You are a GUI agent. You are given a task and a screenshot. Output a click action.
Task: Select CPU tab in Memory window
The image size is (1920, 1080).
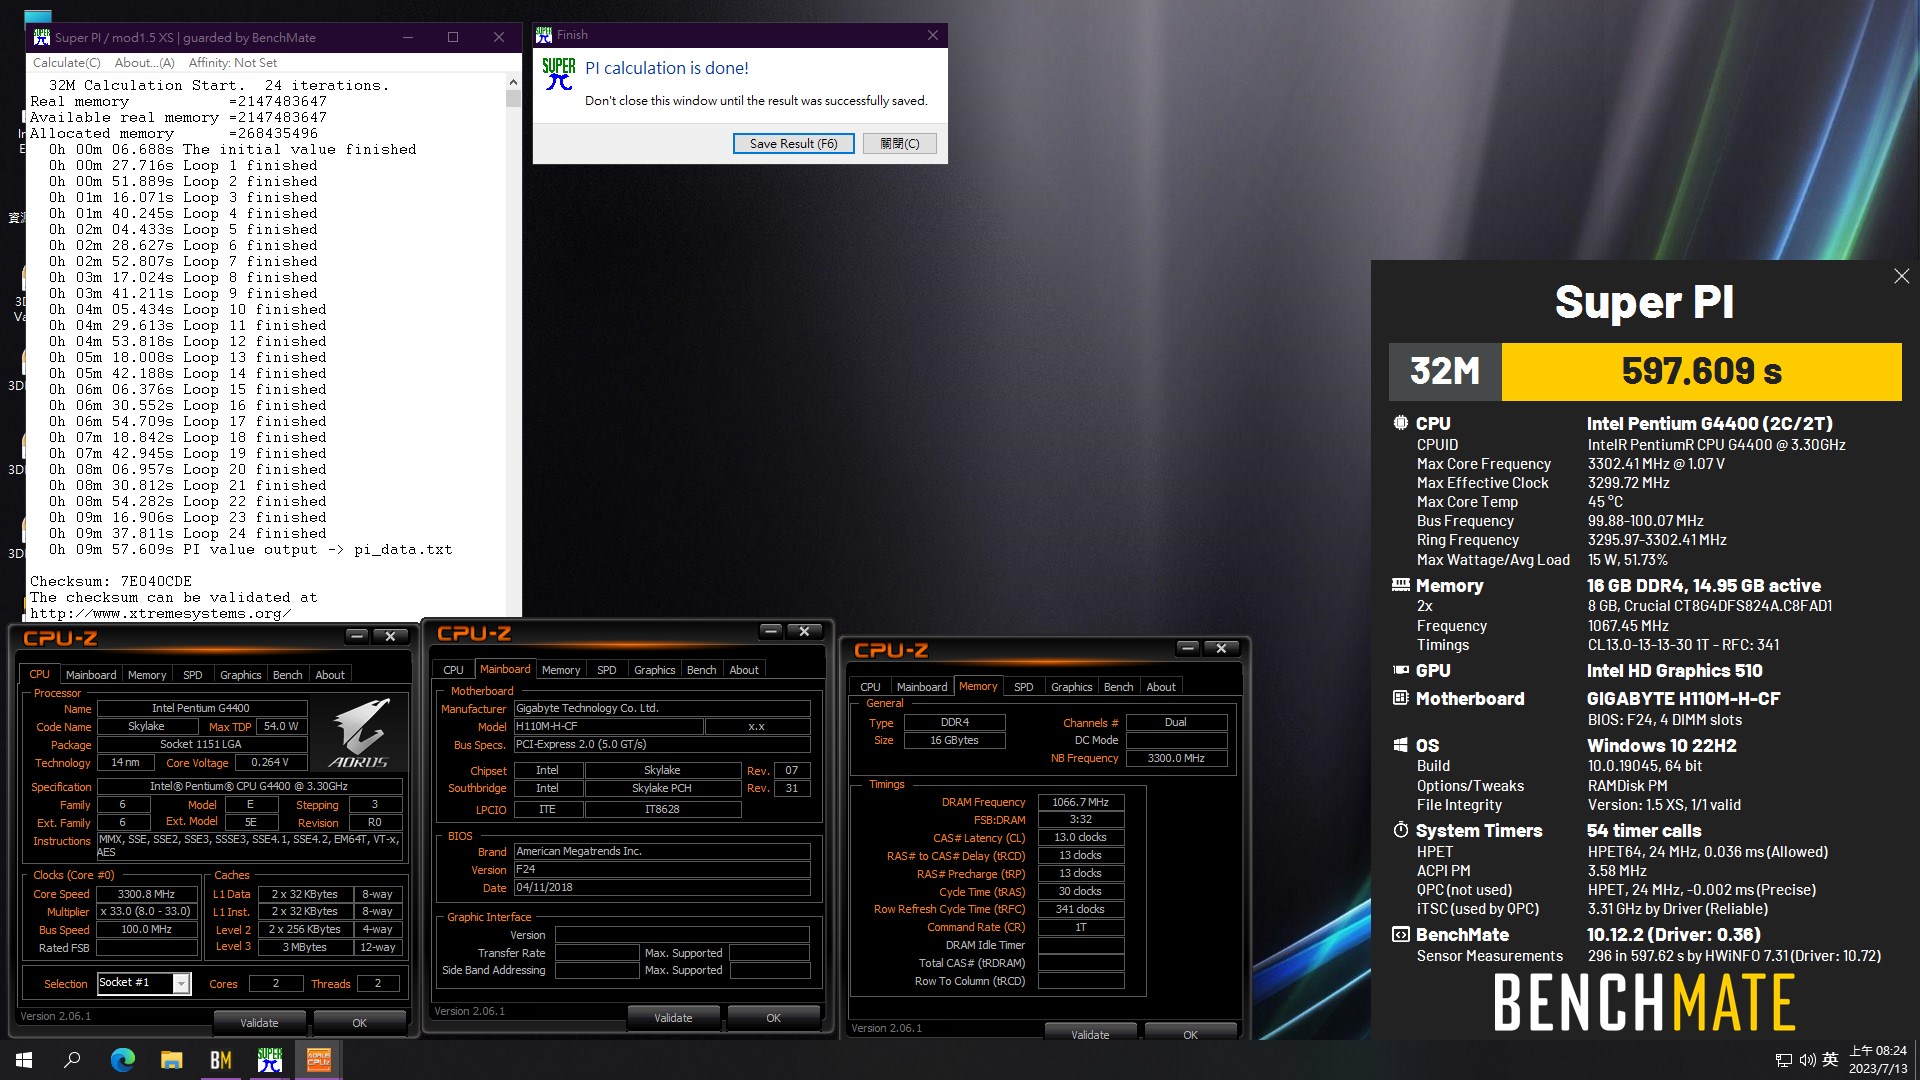coord(870,687)
